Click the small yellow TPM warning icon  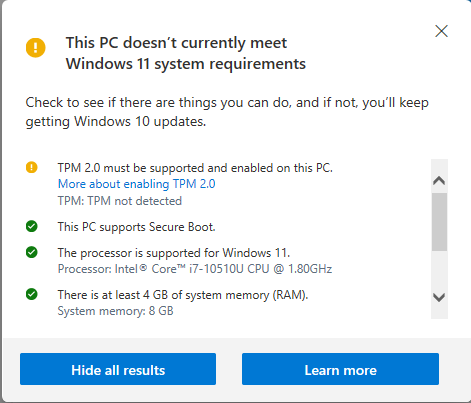coord(32,167)
